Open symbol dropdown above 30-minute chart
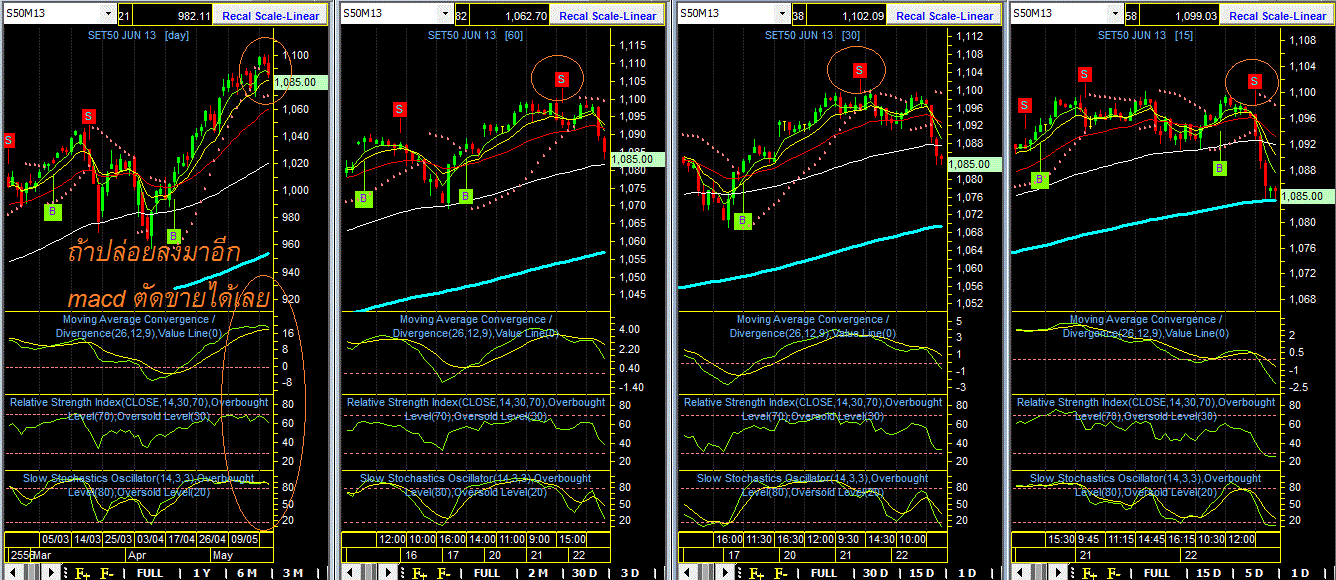The height and width of the screenshot is (580, 1336). tap(782, 15)
